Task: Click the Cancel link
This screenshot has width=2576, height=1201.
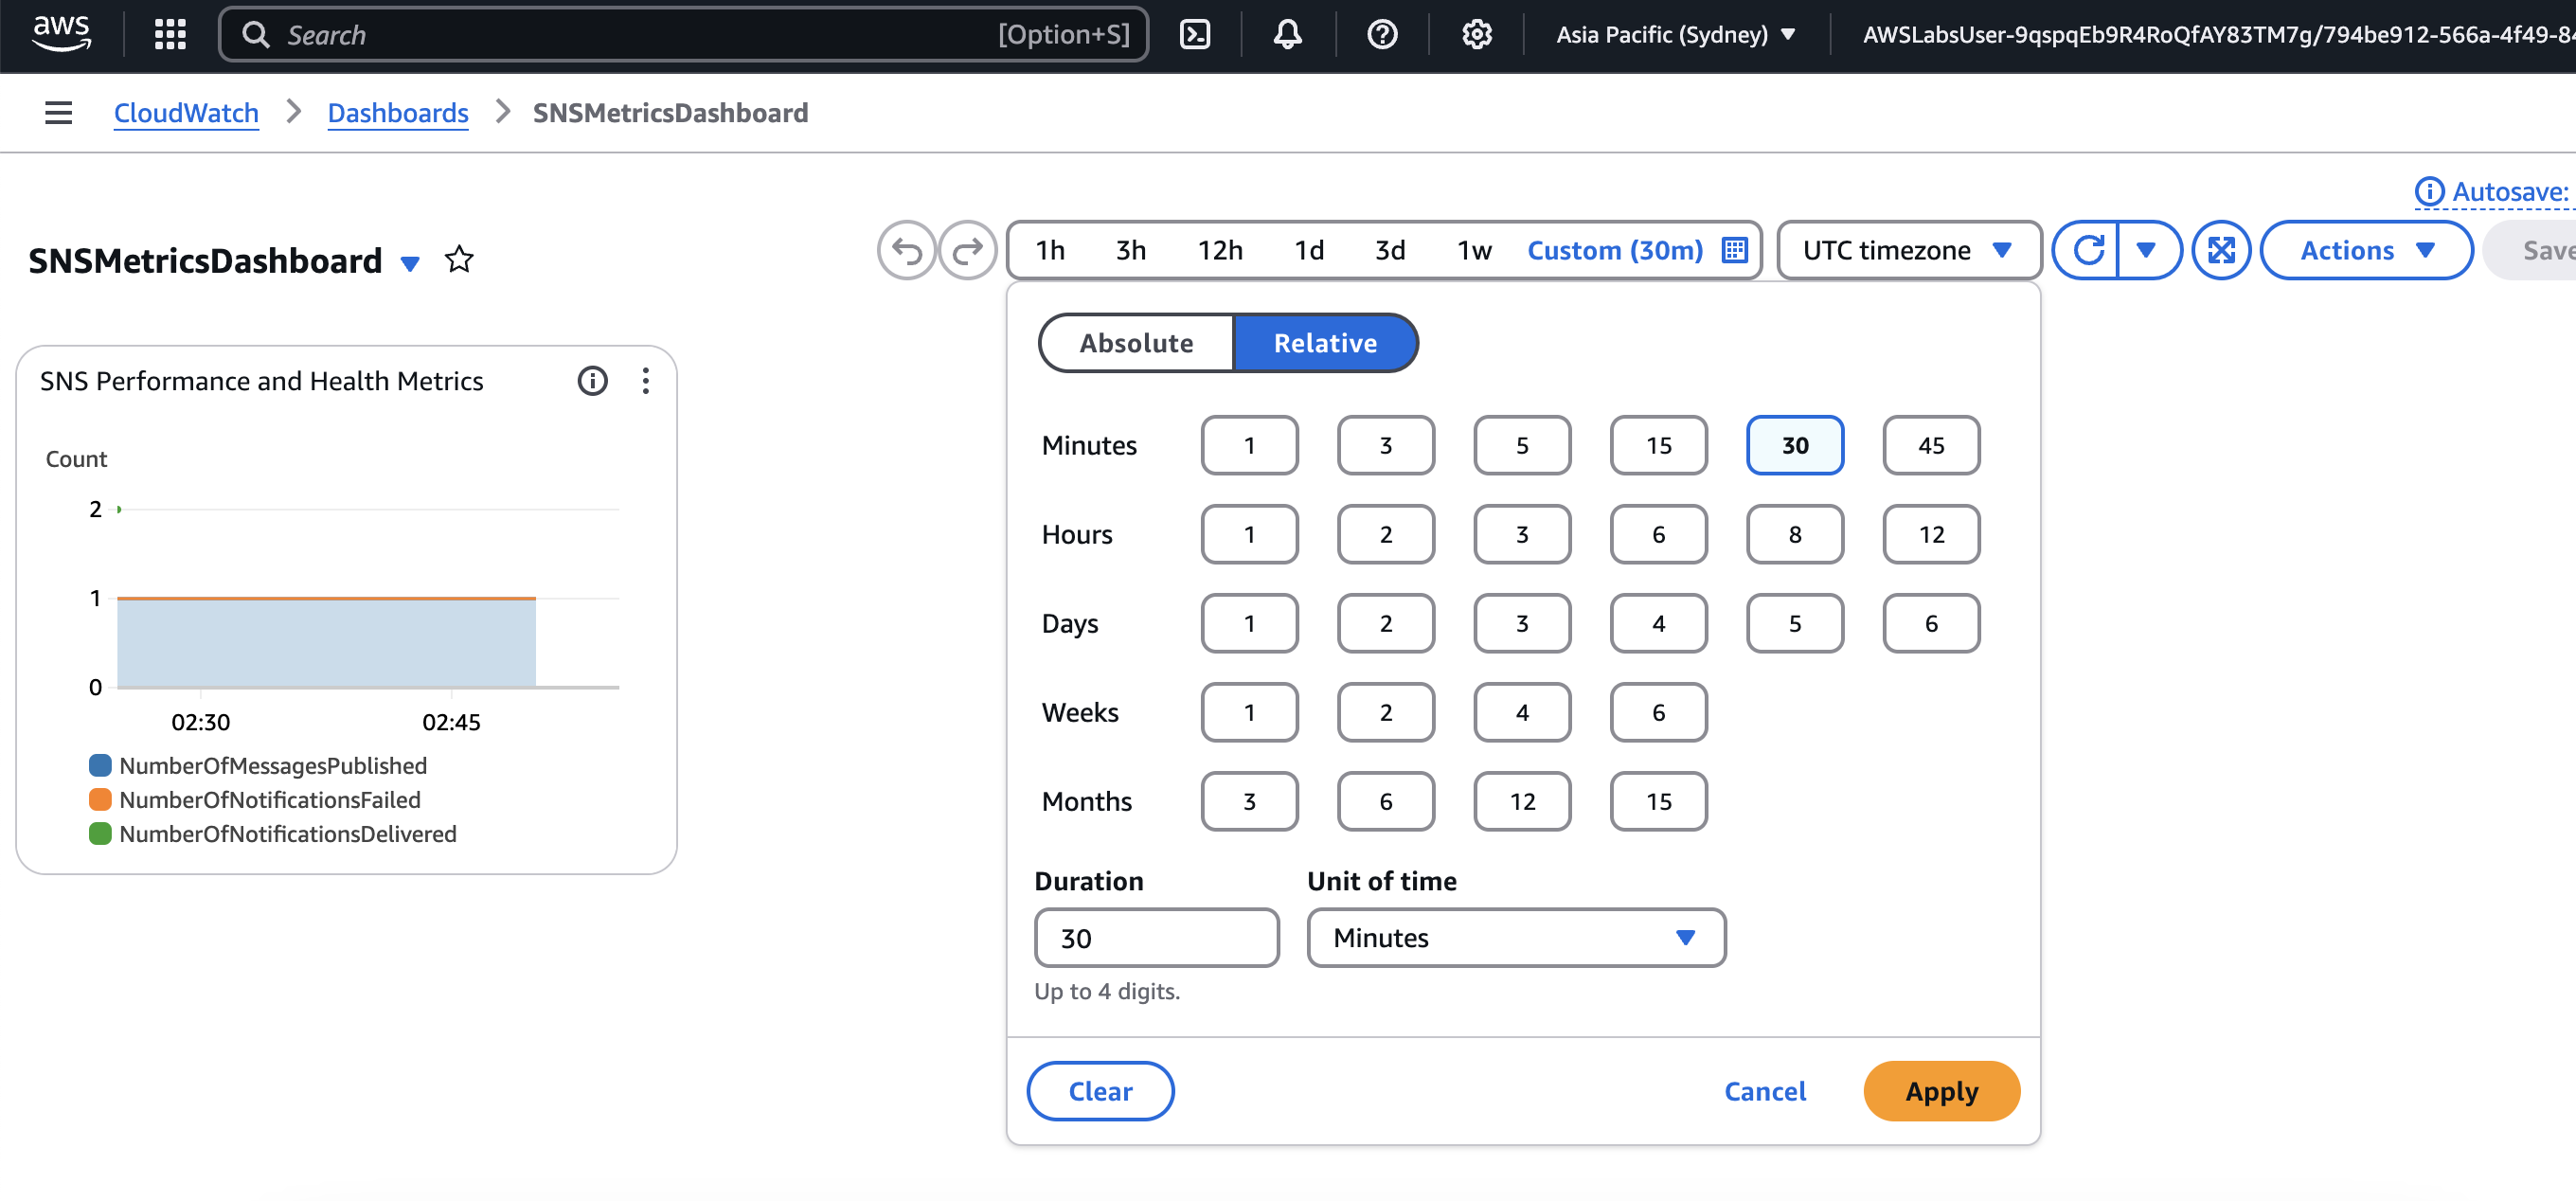Action: (1765, 1091)
